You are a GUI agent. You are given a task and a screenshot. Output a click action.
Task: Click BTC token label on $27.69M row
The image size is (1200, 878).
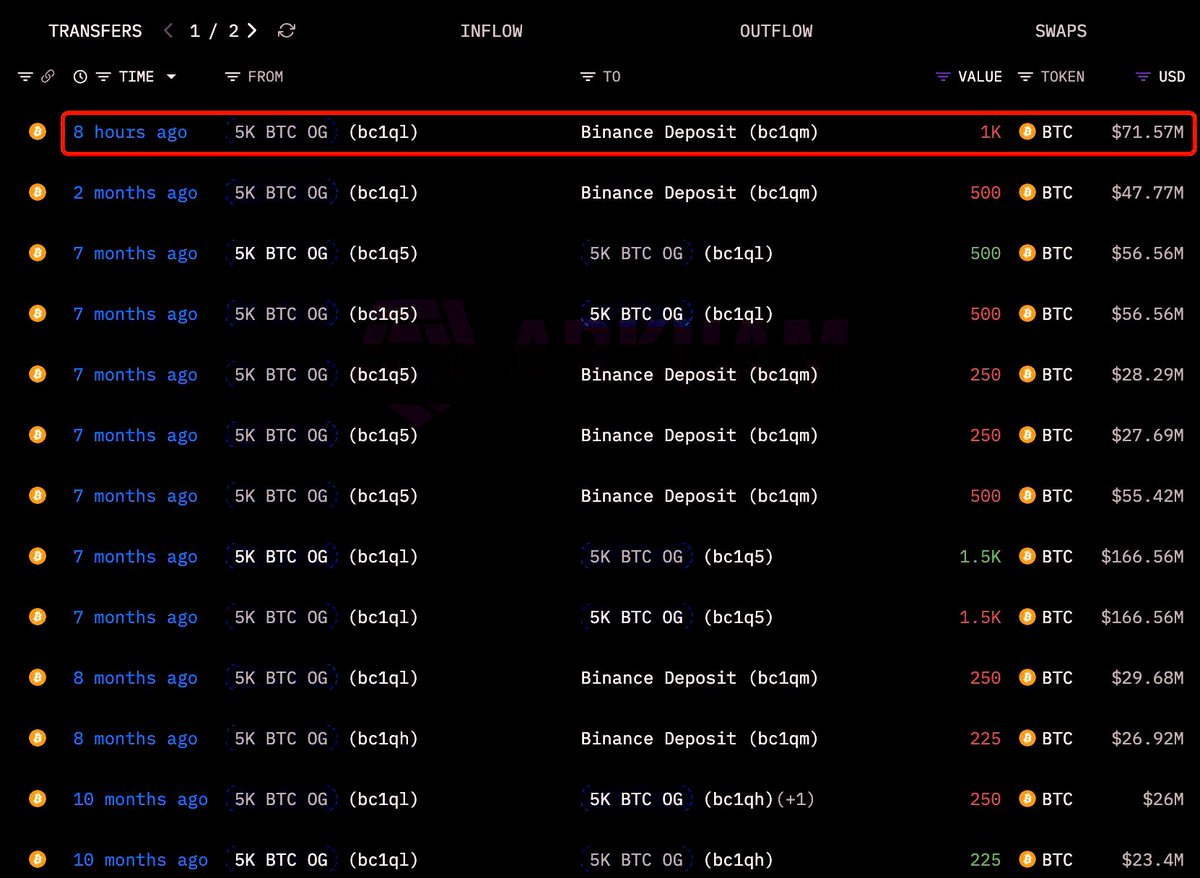click(x=1057, y=435)
